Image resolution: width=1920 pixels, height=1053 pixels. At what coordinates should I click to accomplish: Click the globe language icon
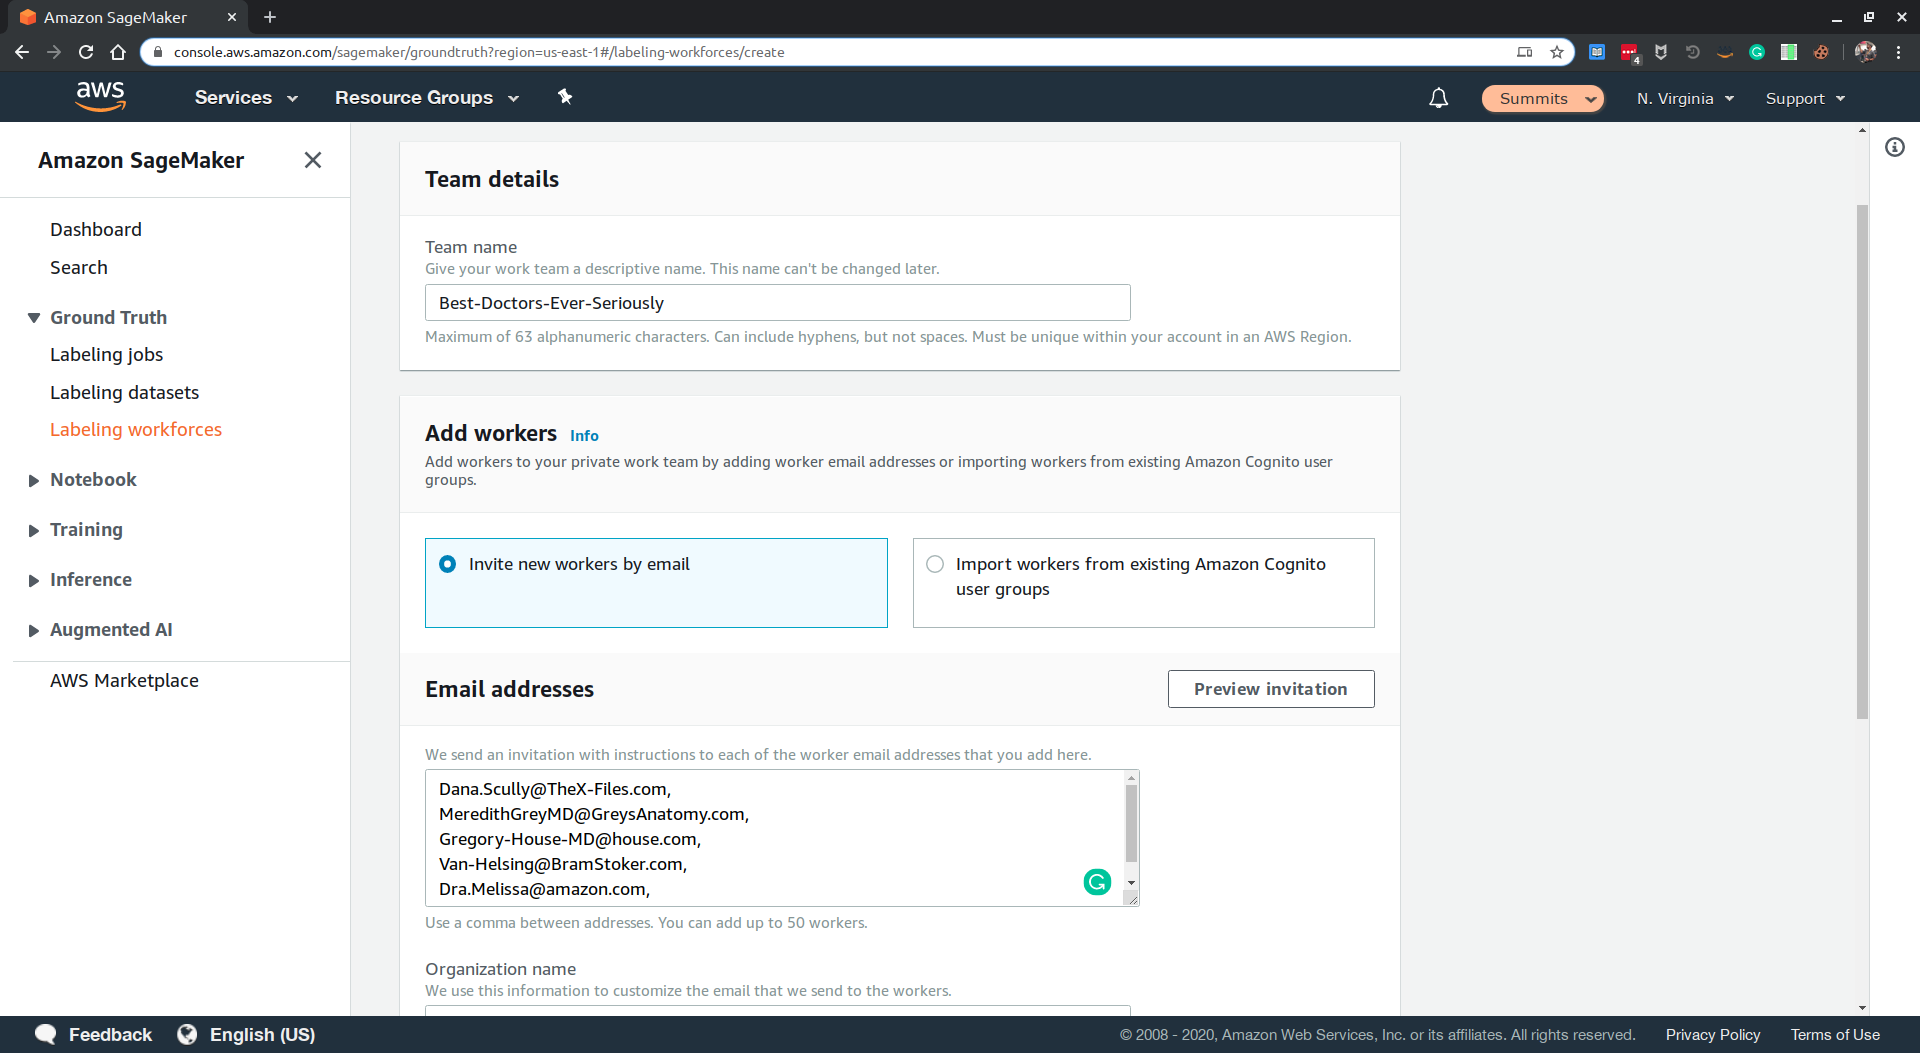point(187,1034)
